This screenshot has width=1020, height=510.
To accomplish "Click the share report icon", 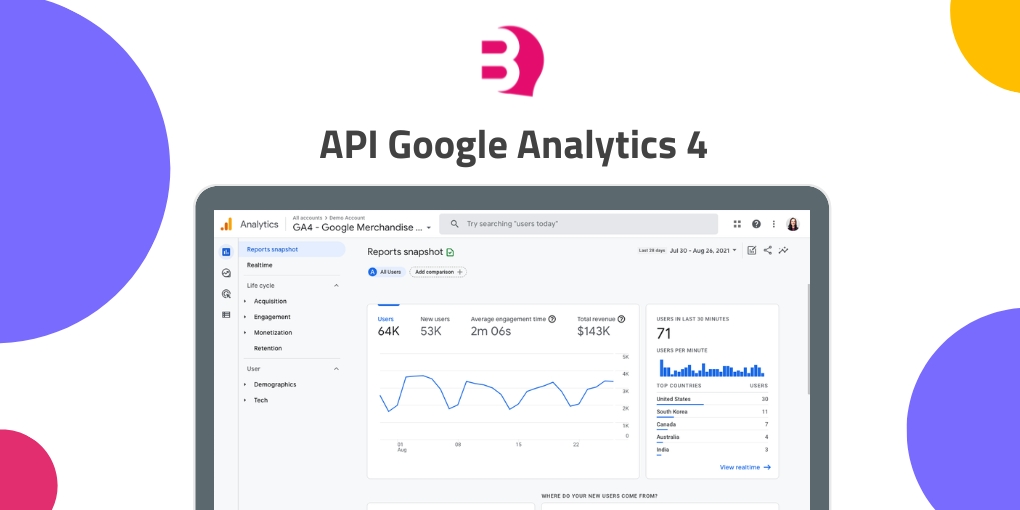I will click(768, 250).
